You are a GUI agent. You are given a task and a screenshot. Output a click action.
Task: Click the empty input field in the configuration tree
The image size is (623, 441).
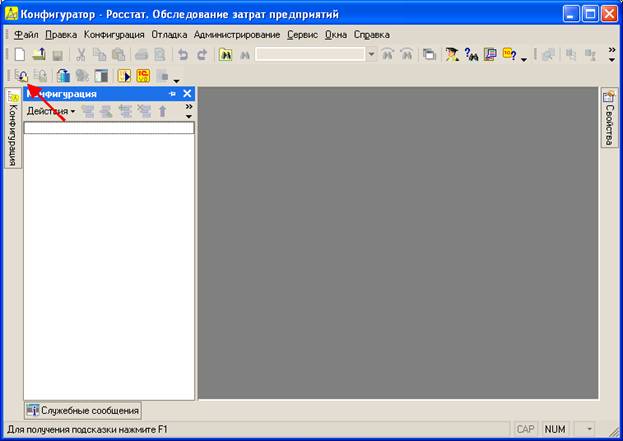[109, 128]
